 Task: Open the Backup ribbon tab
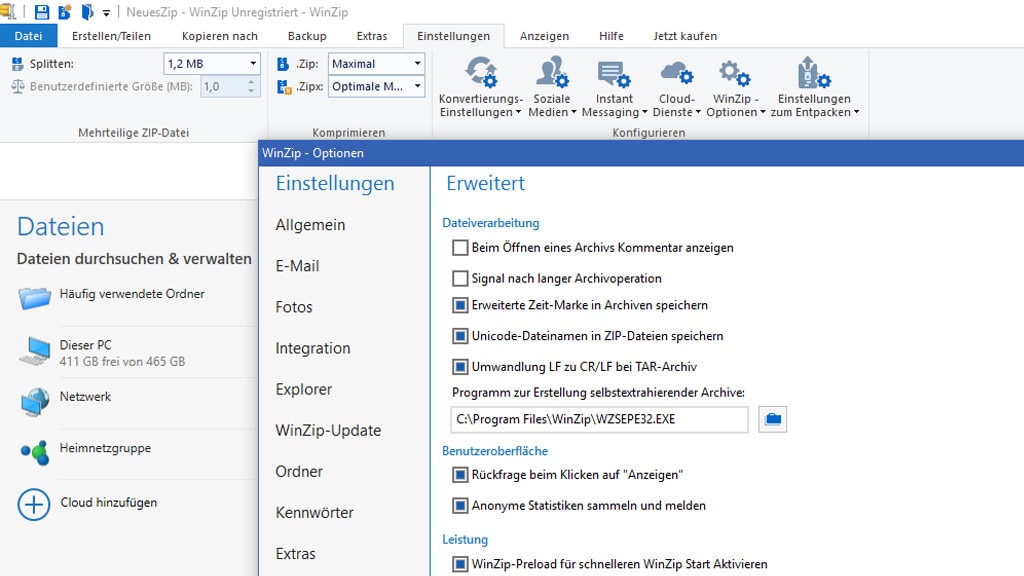pyautogui.click(x=307, y=36)
